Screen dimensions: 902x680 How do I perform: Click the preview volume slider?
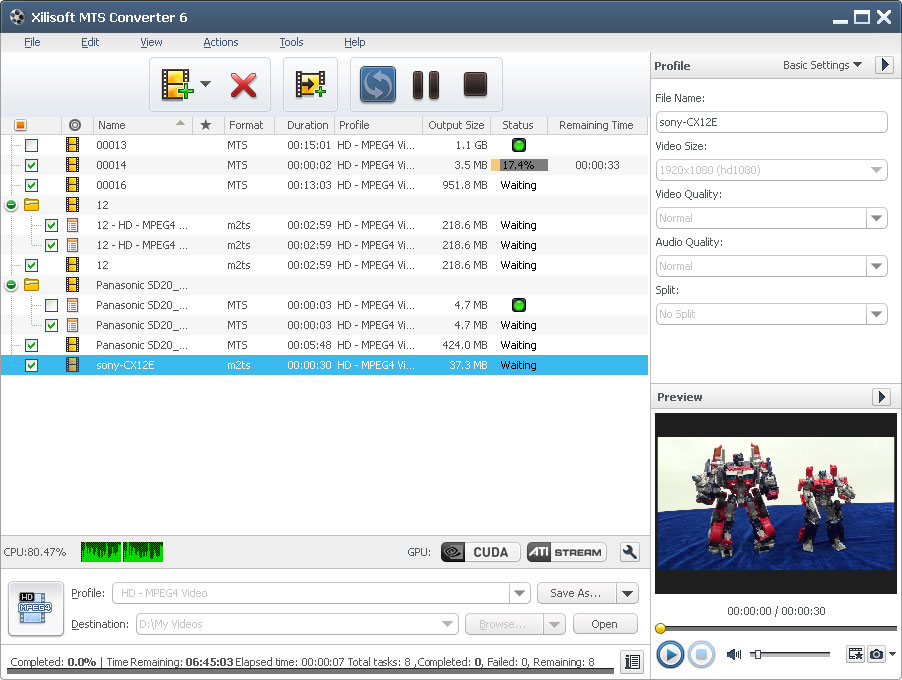(x=792, y=654)
